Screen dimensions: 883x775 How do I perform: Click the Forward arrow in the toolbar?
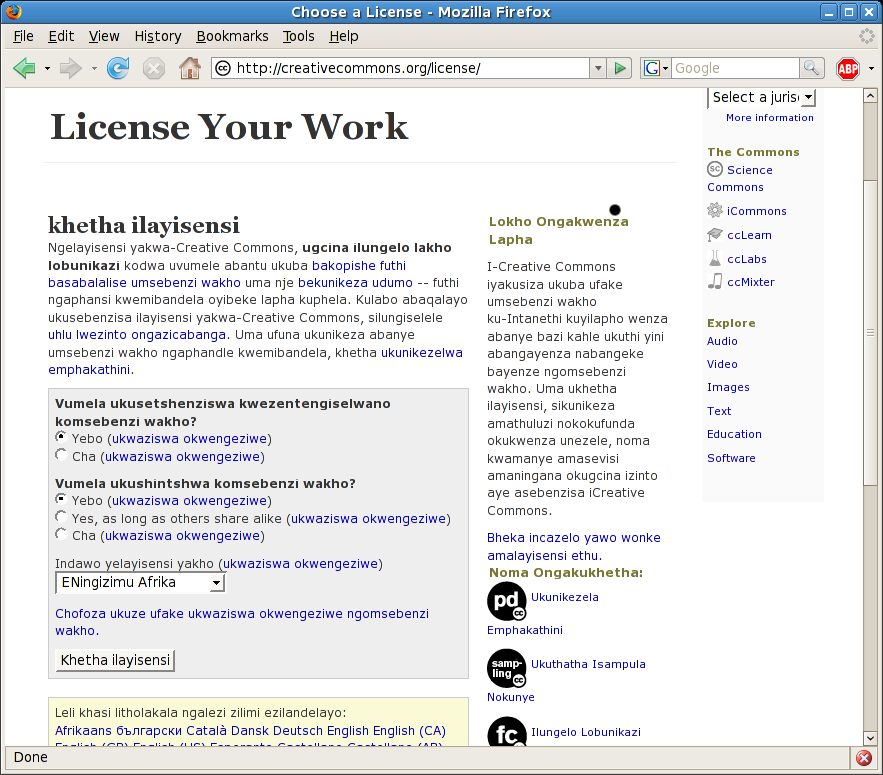coord(70,68)
